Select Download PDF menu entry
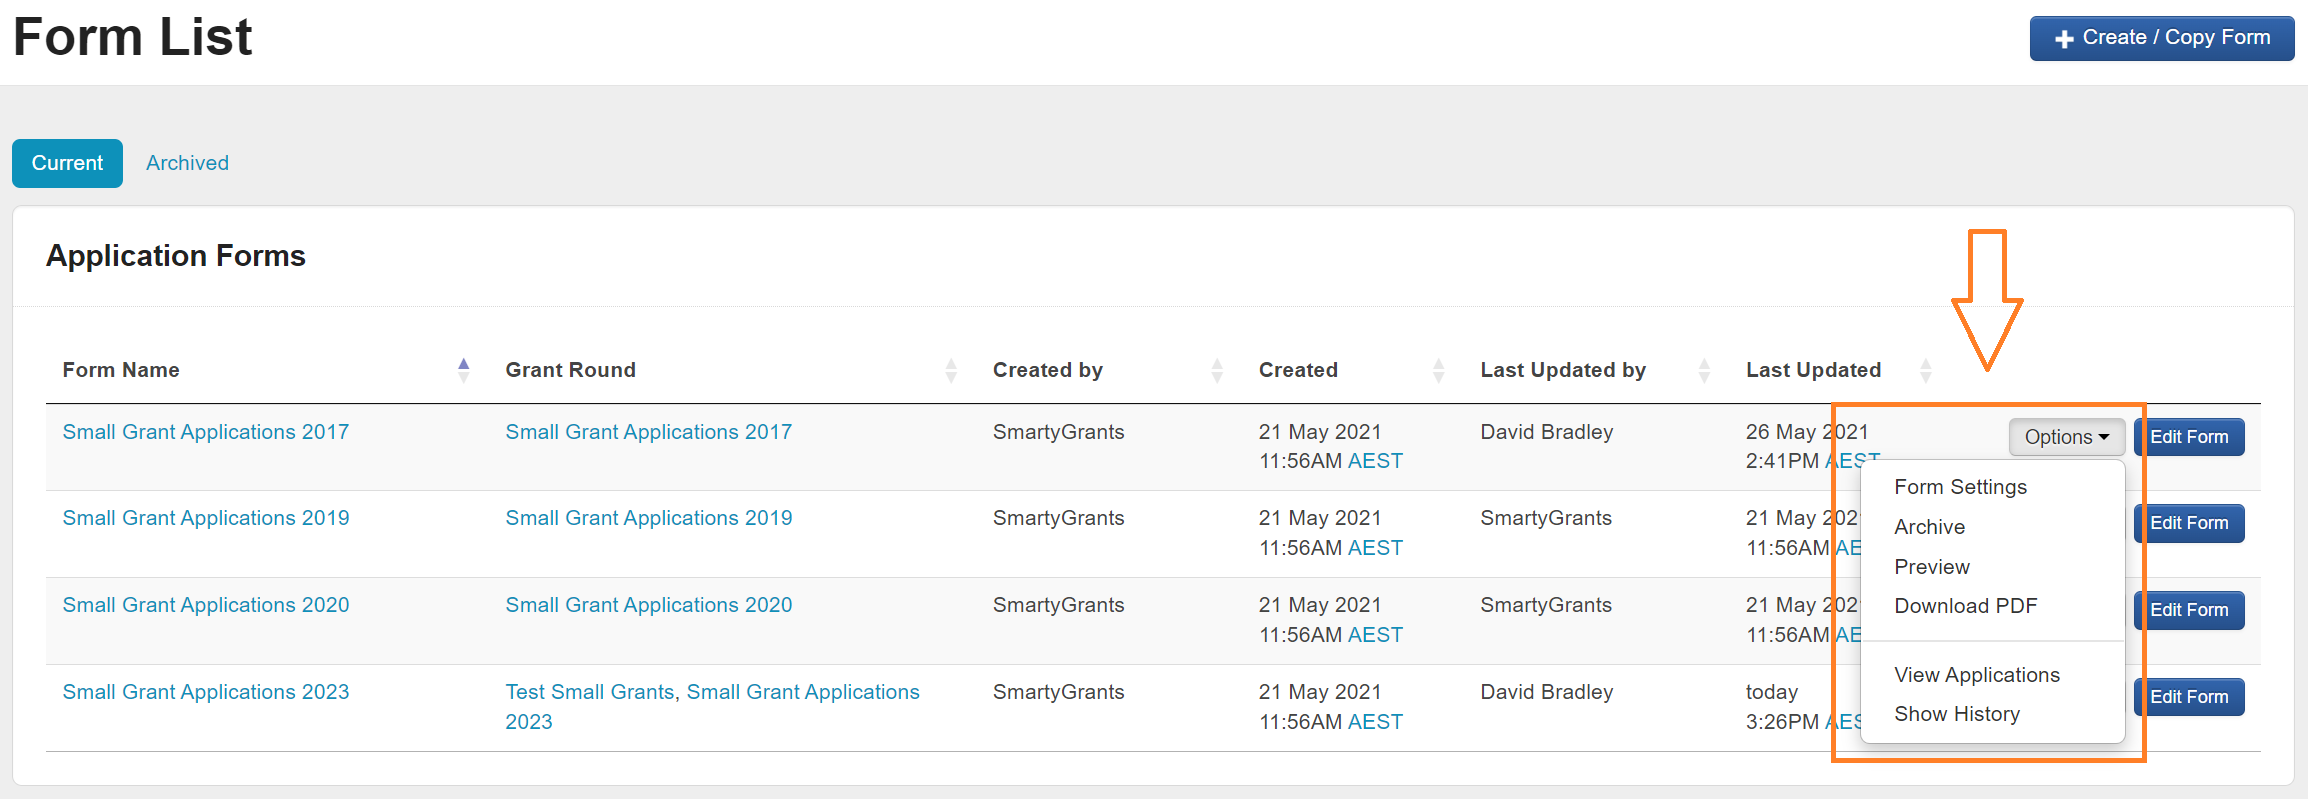Image resolution: width=2308 pixels, height=799 pixels. click(x=1965, y=606)
